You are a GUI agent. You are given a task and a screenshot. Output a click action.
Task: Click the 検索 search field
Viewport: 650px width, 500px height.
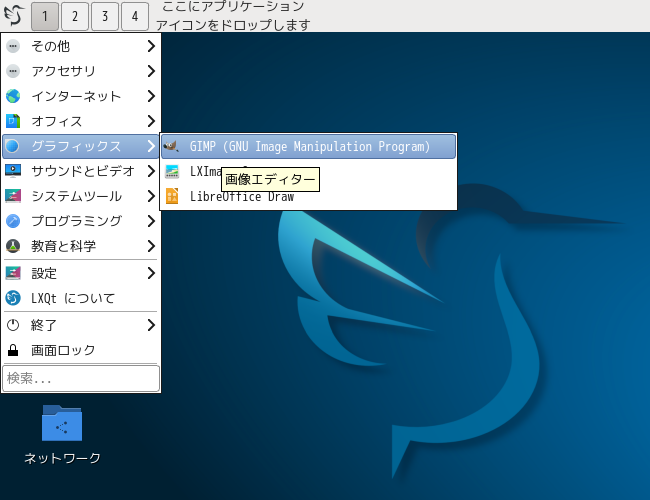click(x=81, y=378)
